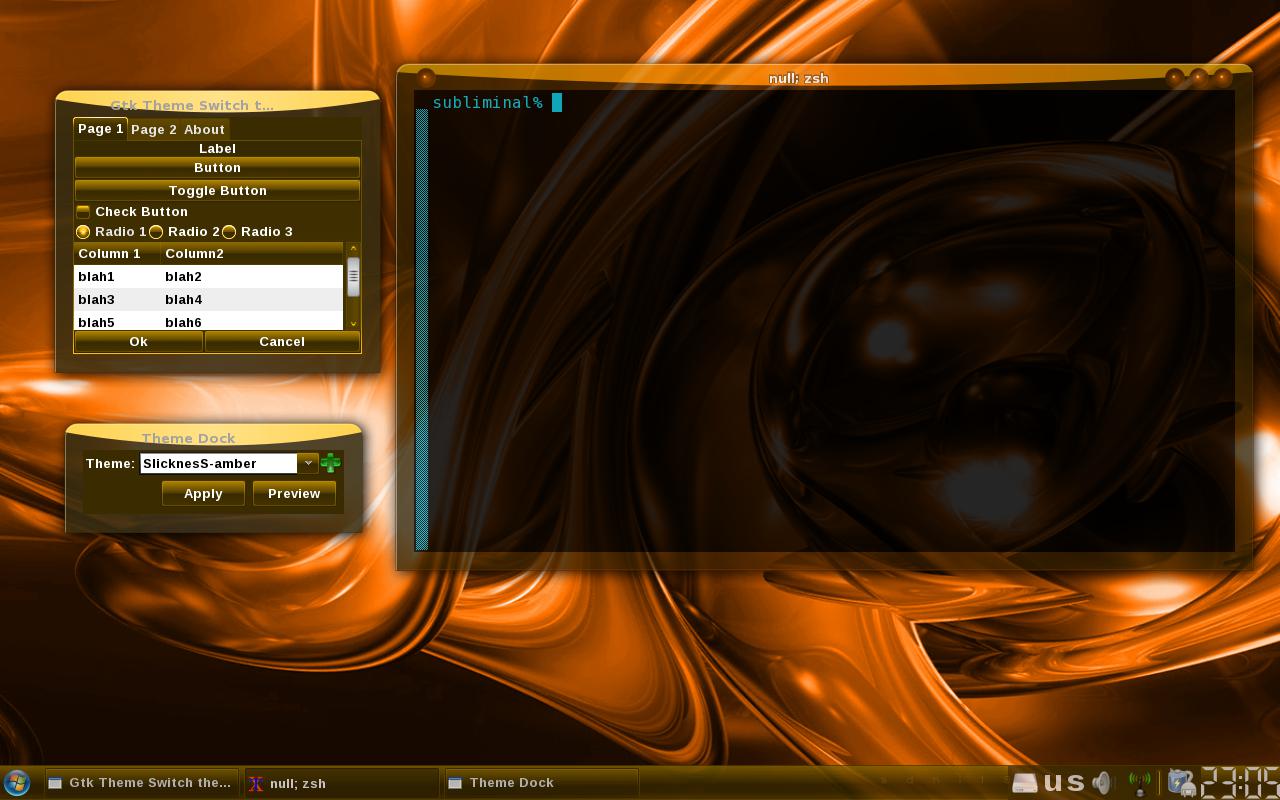Screen dimensions: 1280x800
Task: Select the blah2 cell
Action: (251, 277)
